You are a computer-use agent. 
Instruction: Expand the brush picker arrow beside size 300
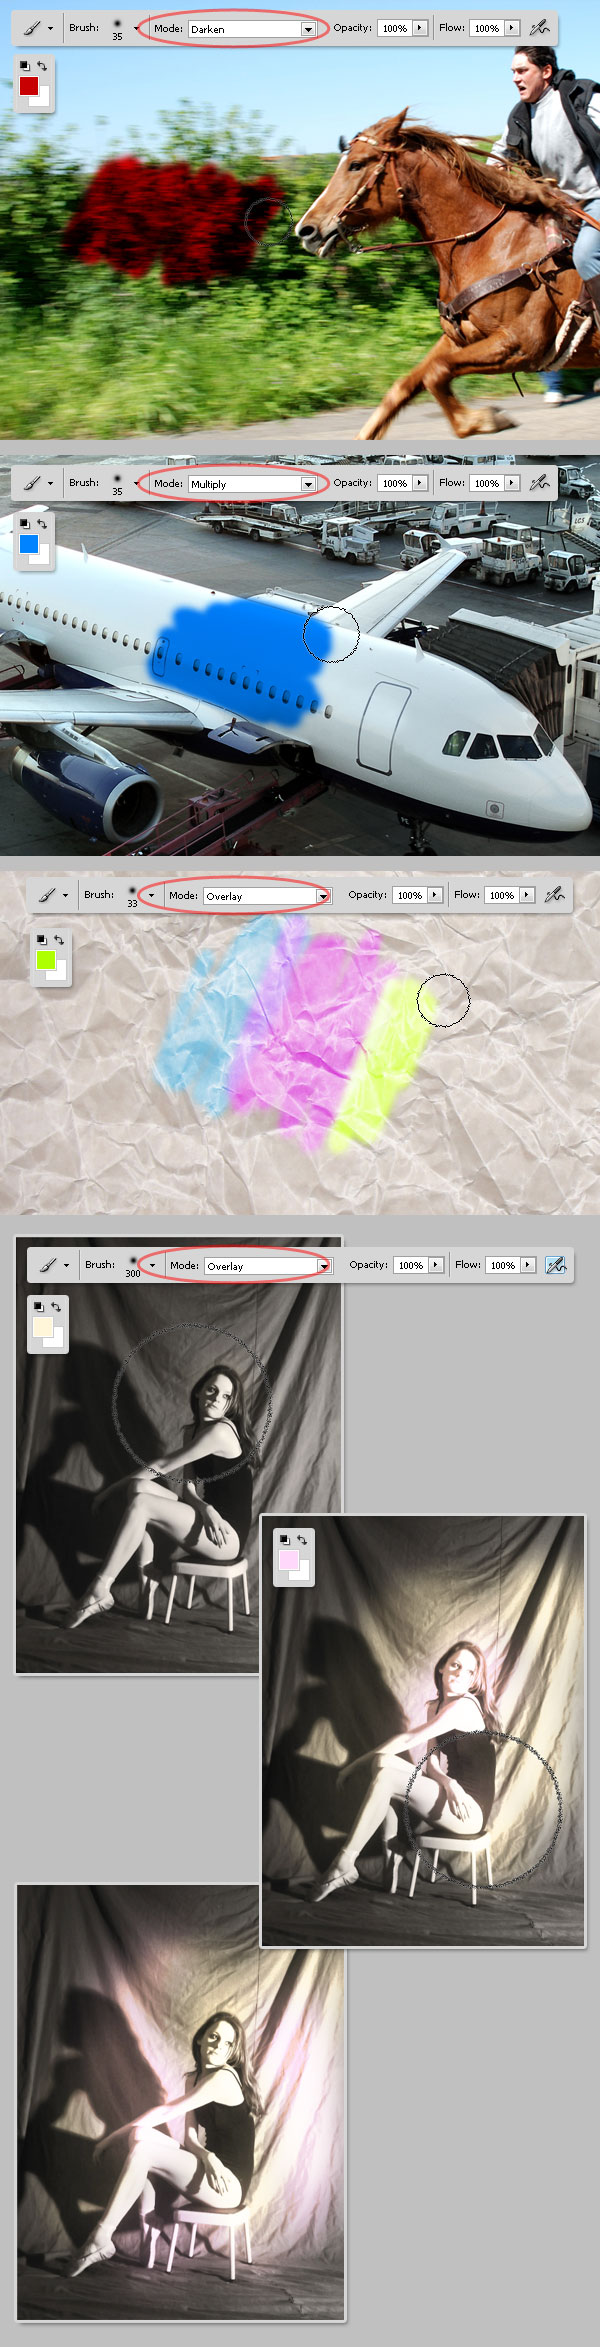[152, 1265]
